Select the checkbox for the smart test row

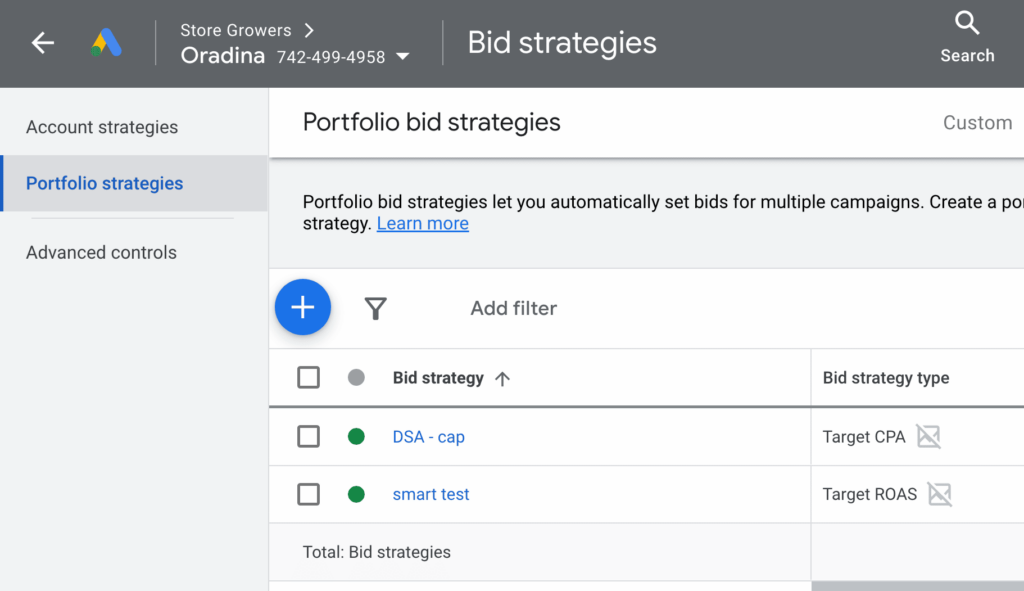308,494
